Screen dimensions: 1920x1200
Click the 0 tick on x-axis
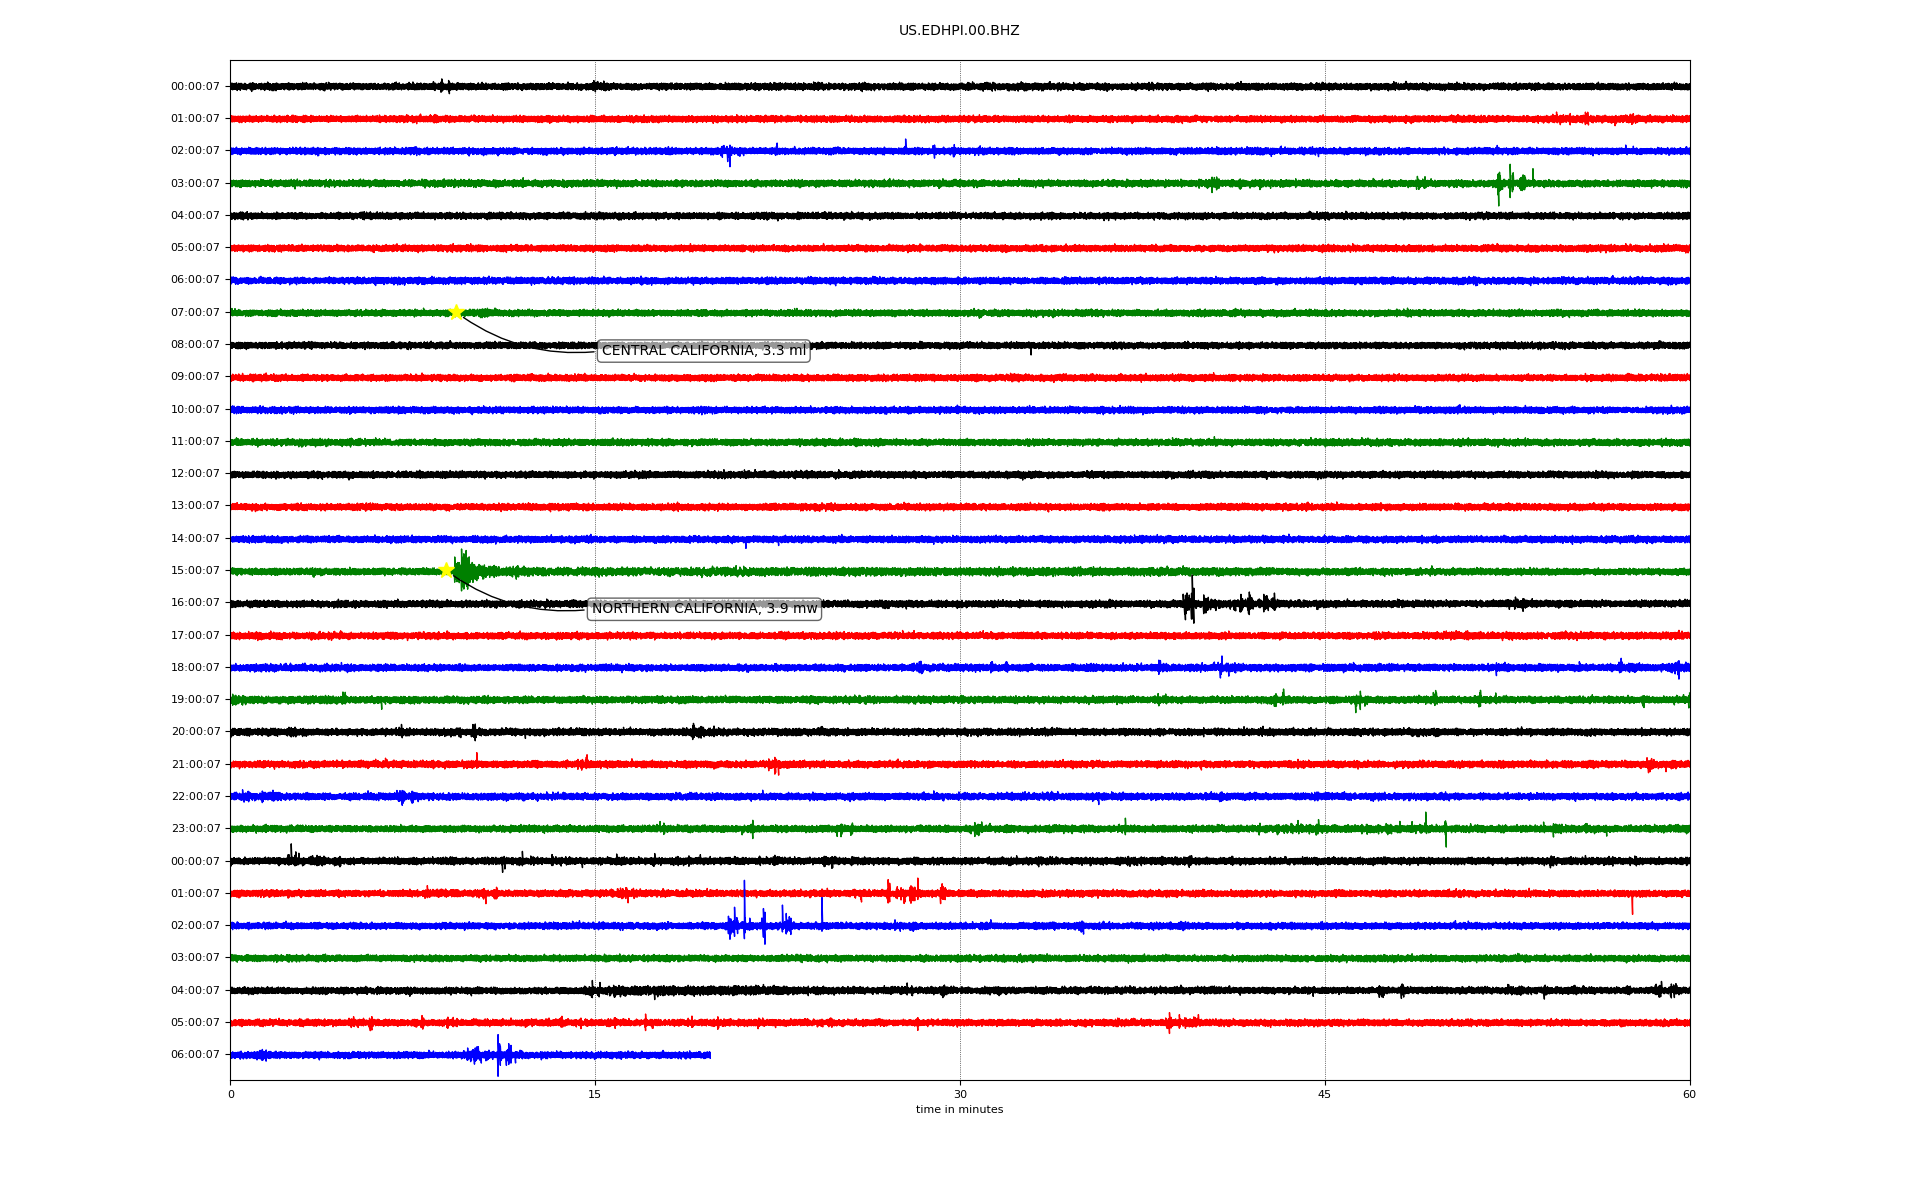click(231, 1094)
